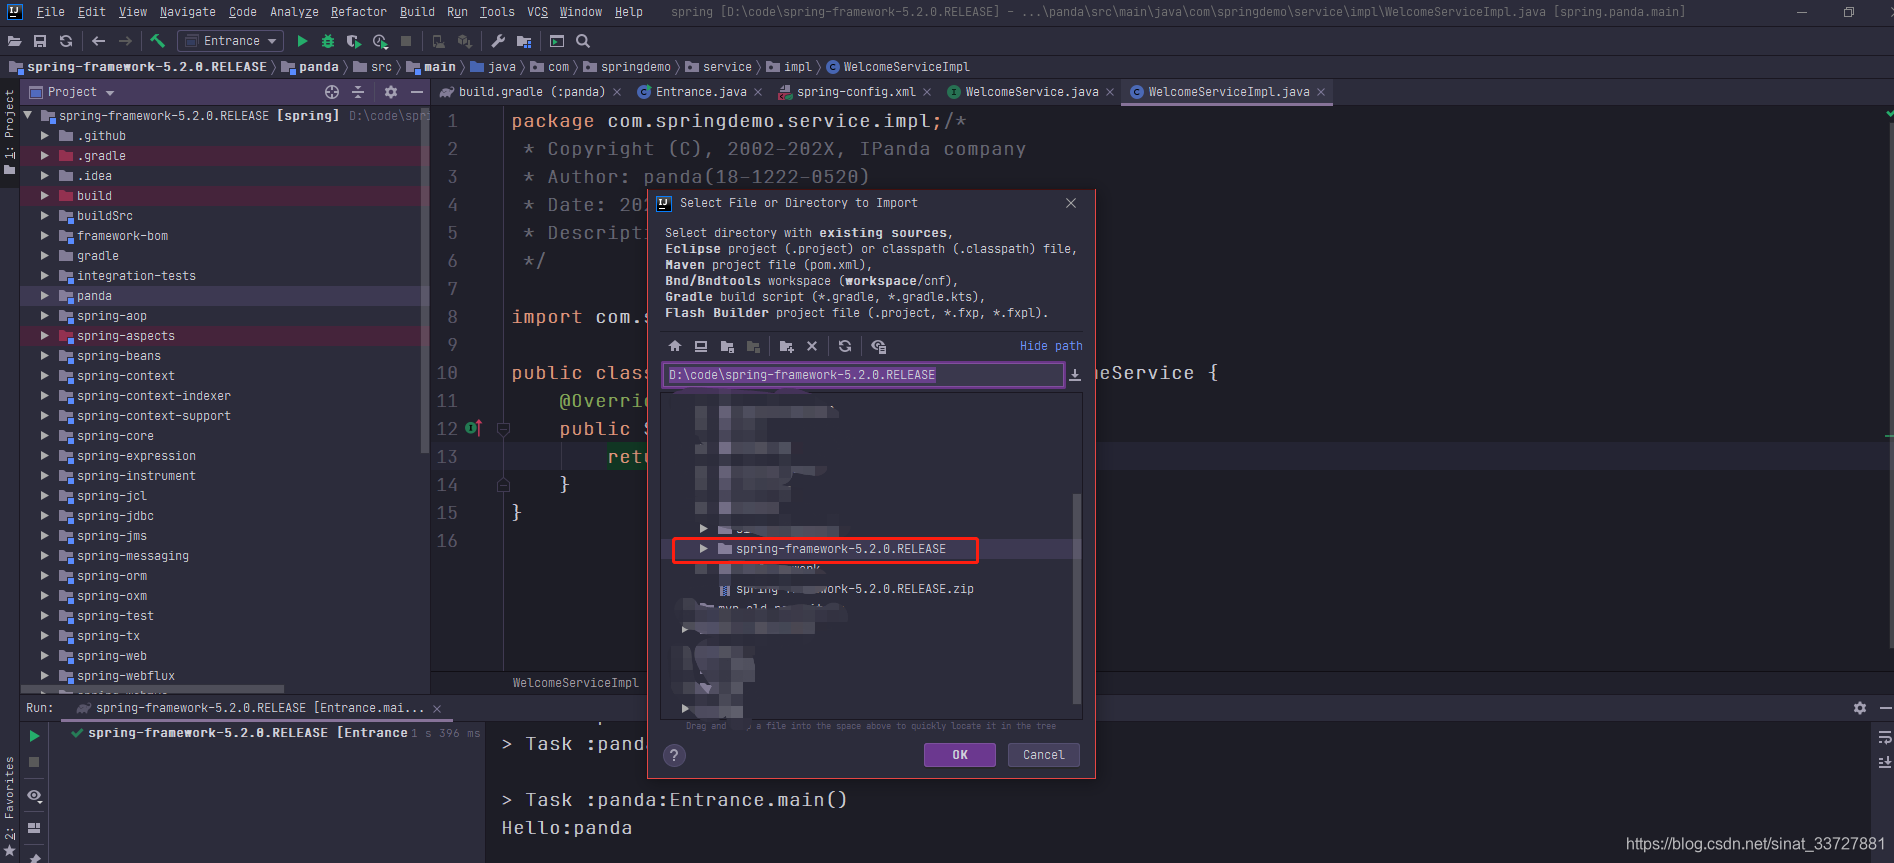Screen dimensions: 1894x863
Task: Expand the buildSrc folder
Action: [44, 216]
